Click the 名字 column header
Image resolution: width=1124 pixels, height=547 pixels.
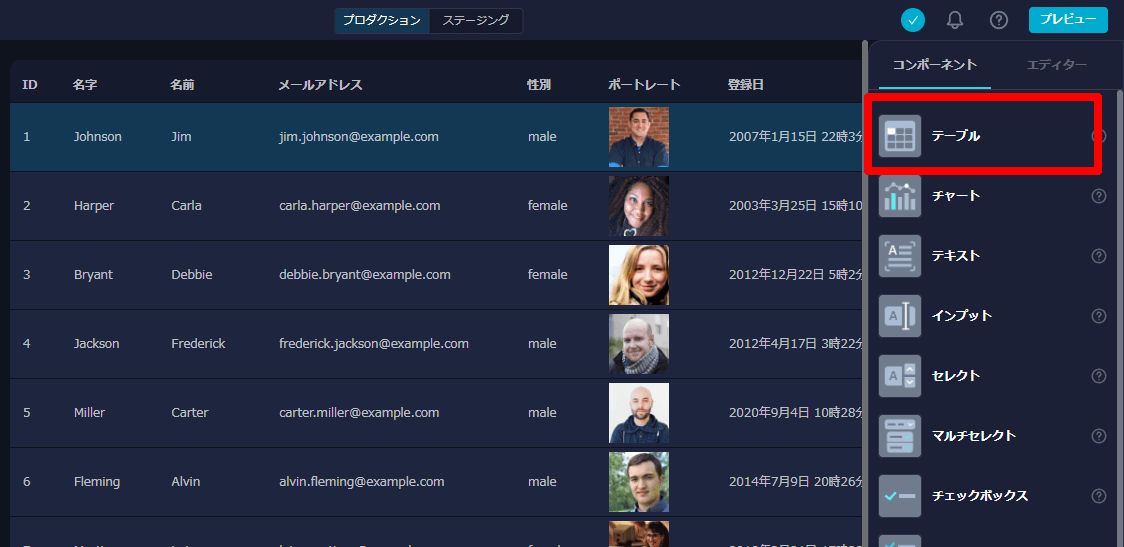pyautogui.click(x=85, y=85)
